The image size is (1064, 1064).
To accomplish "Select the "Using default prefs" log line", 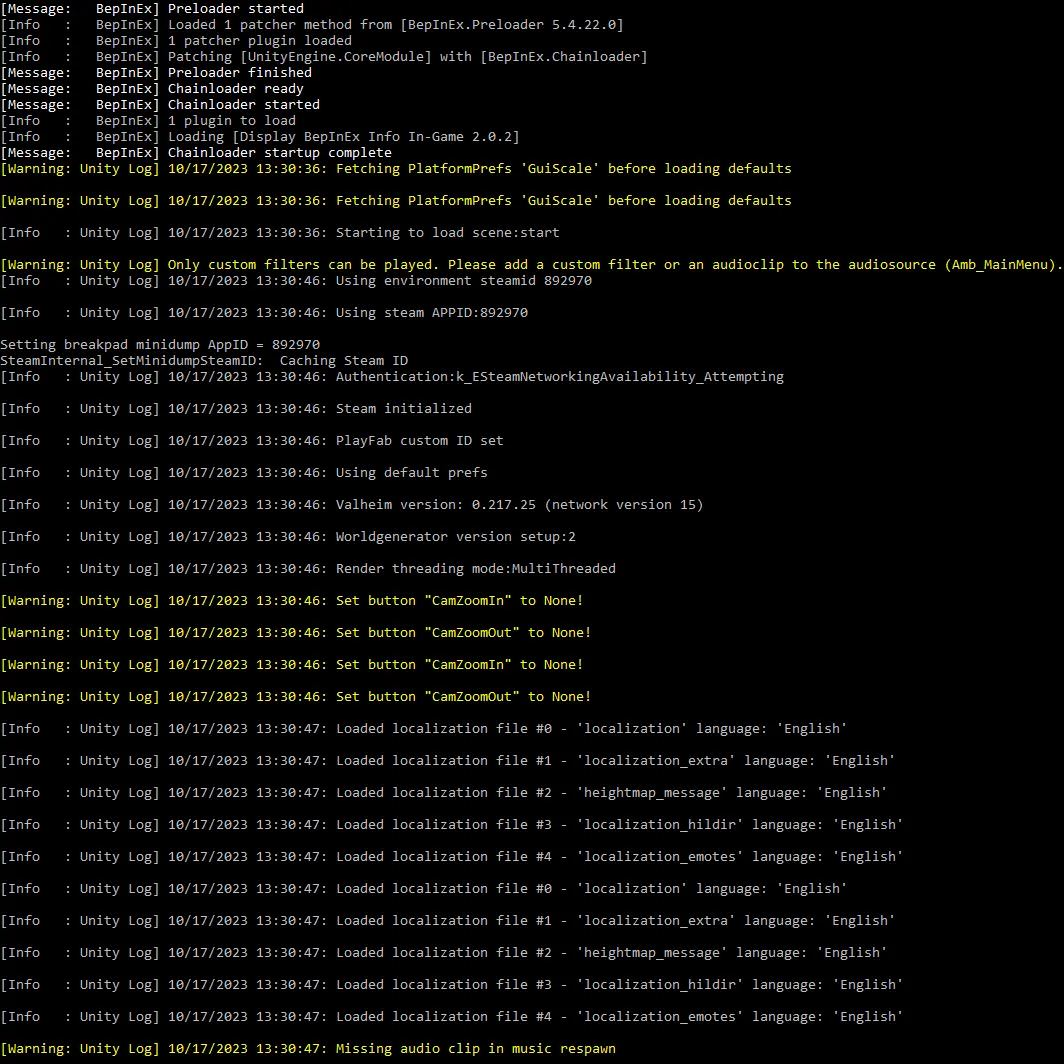I will [x=244, y=472].
